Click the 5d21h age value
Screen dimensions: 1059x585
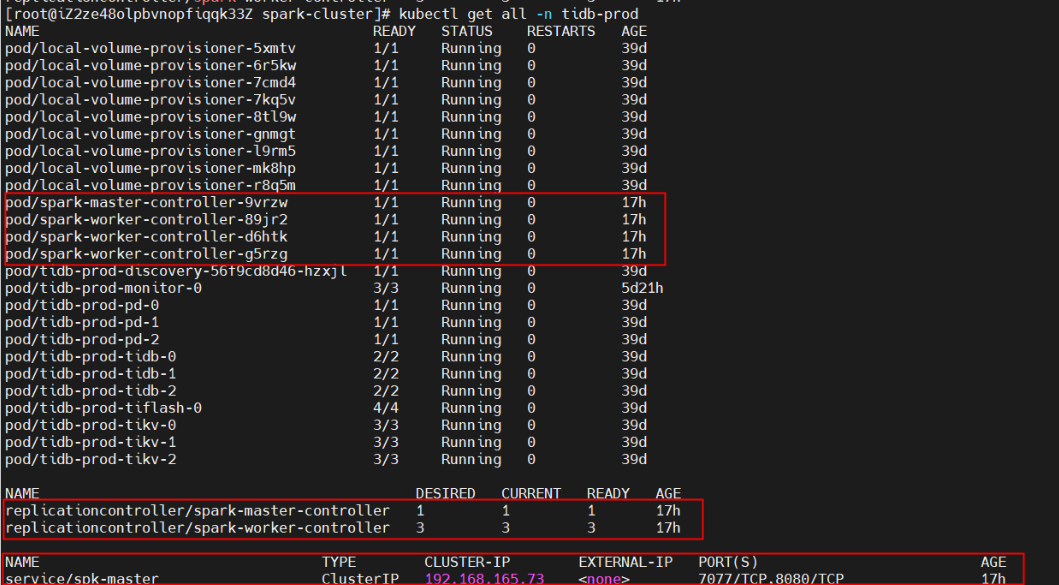tap(642, 288)
